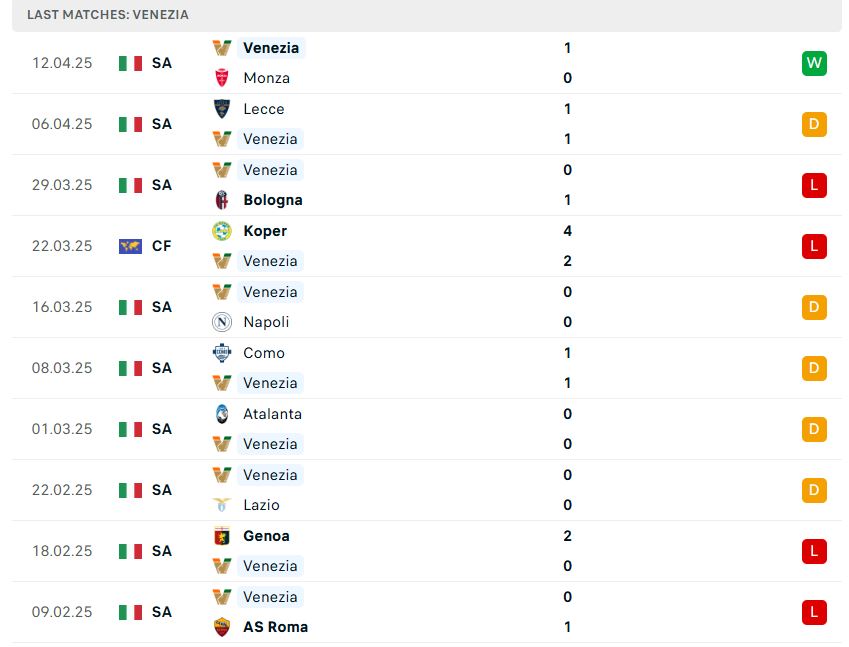Select the 12.04.25 match date row
The height and width of the screenshot is (647, 849).
click(x=427, y=63)
